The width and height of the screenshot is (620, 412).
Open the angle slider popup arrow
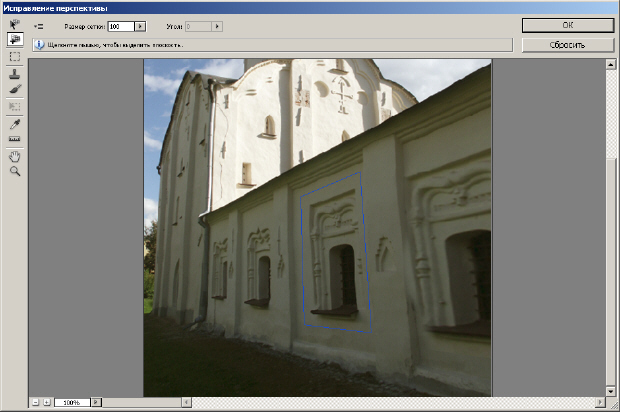pyautogui.click(x=218, y=26)
